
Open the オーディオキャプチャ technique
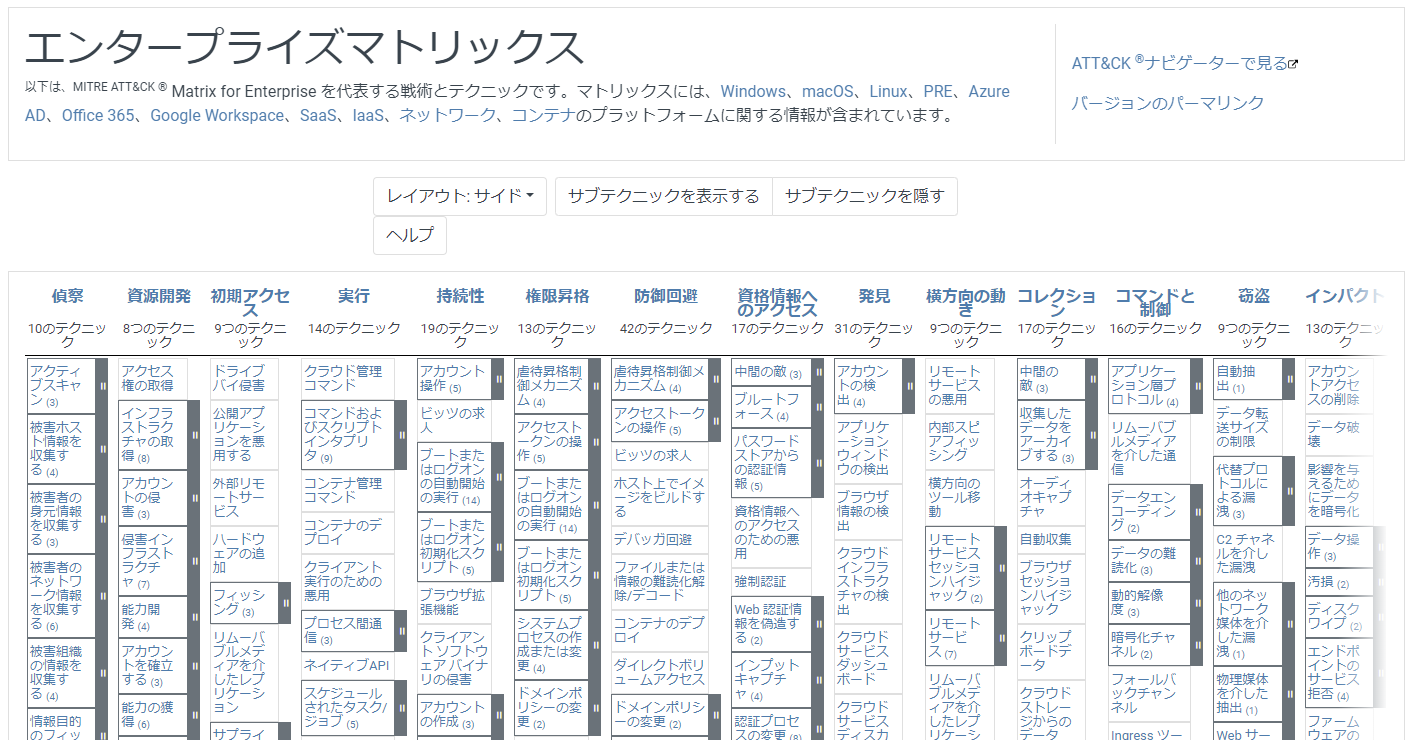[x=1047, y=497]
